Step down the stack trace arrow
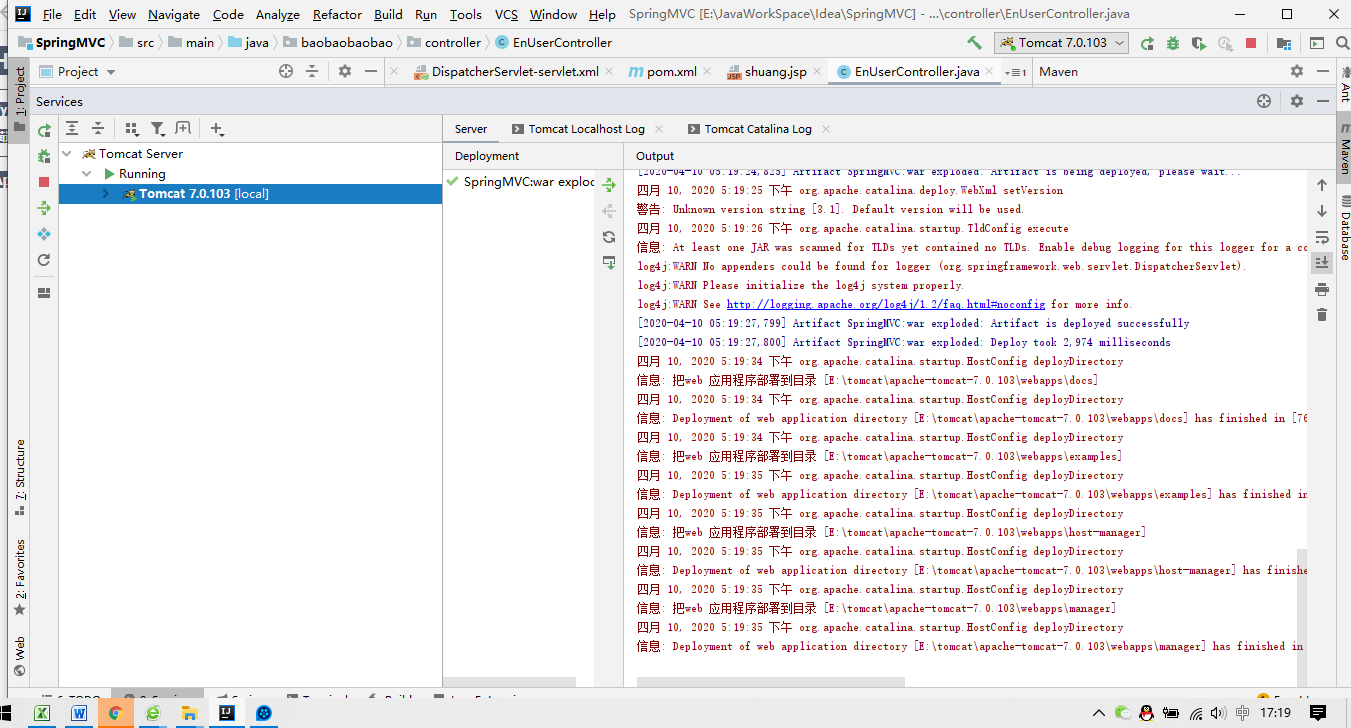 click(x=1322, y=211)
